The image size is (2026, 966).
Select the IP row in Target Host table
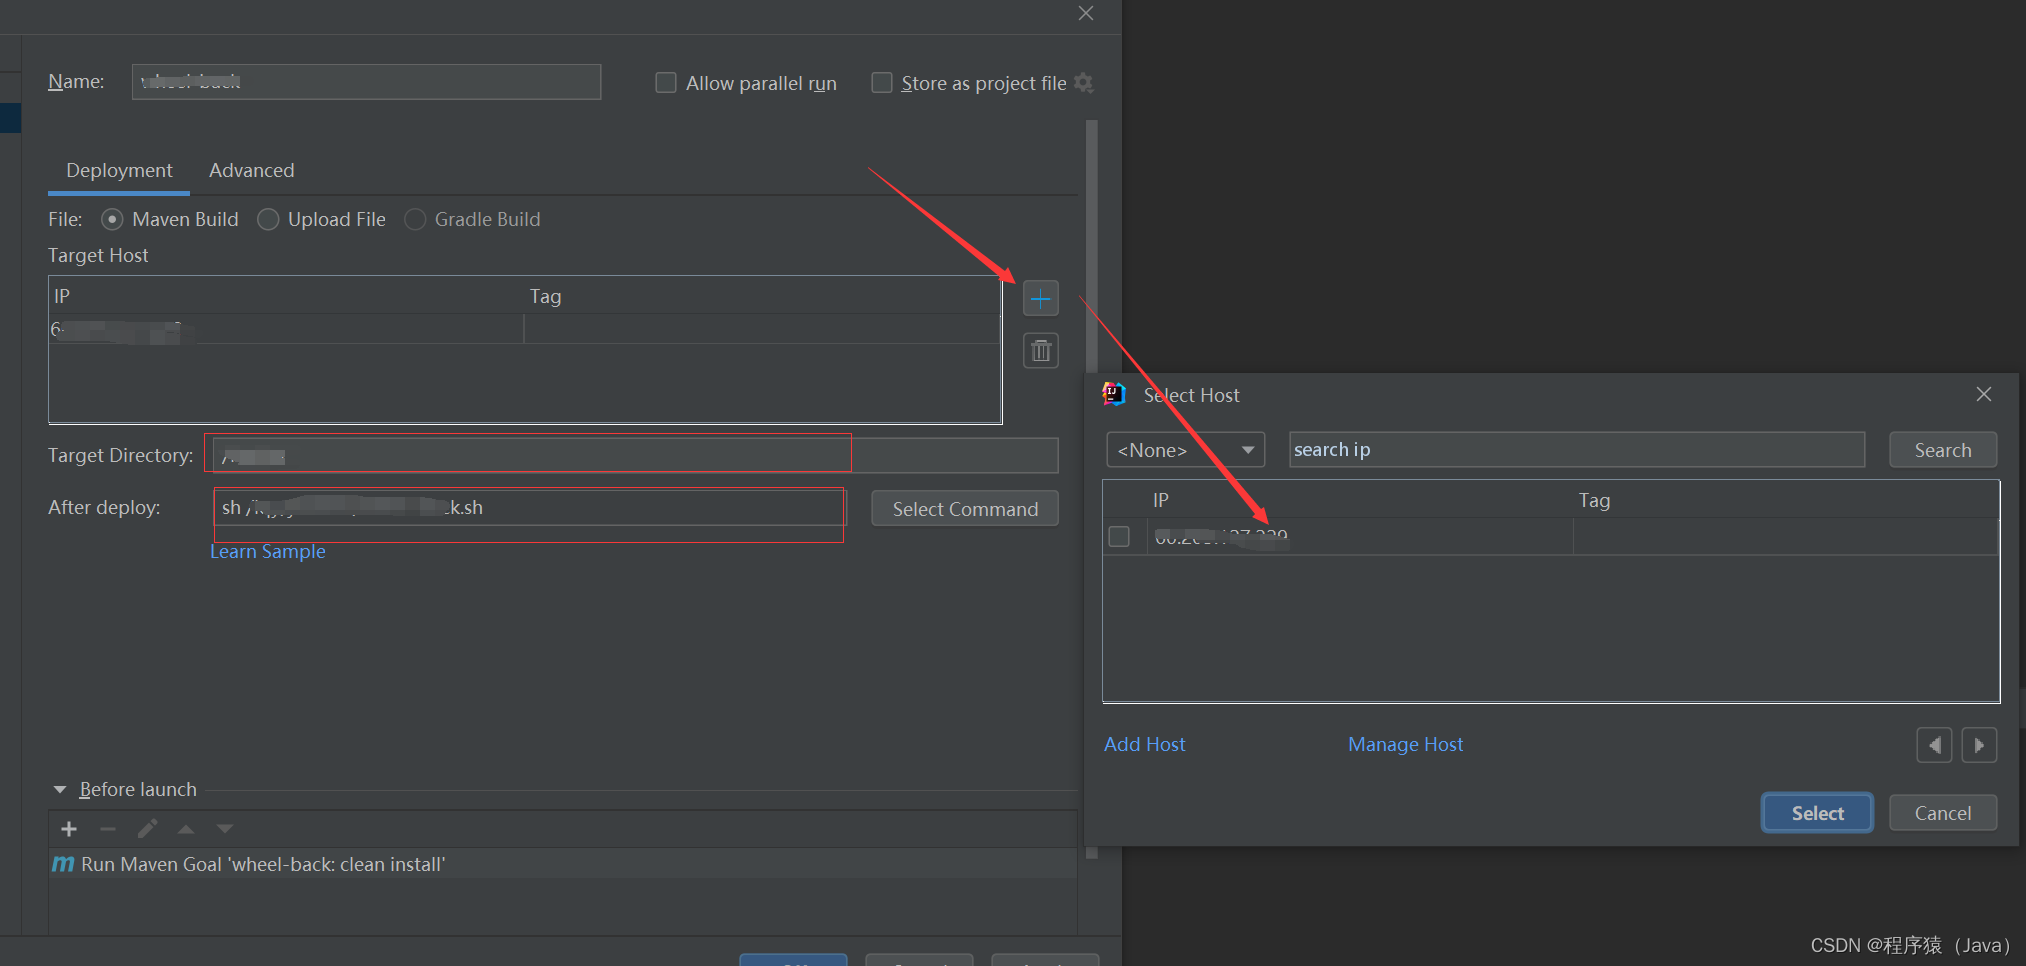525,329
